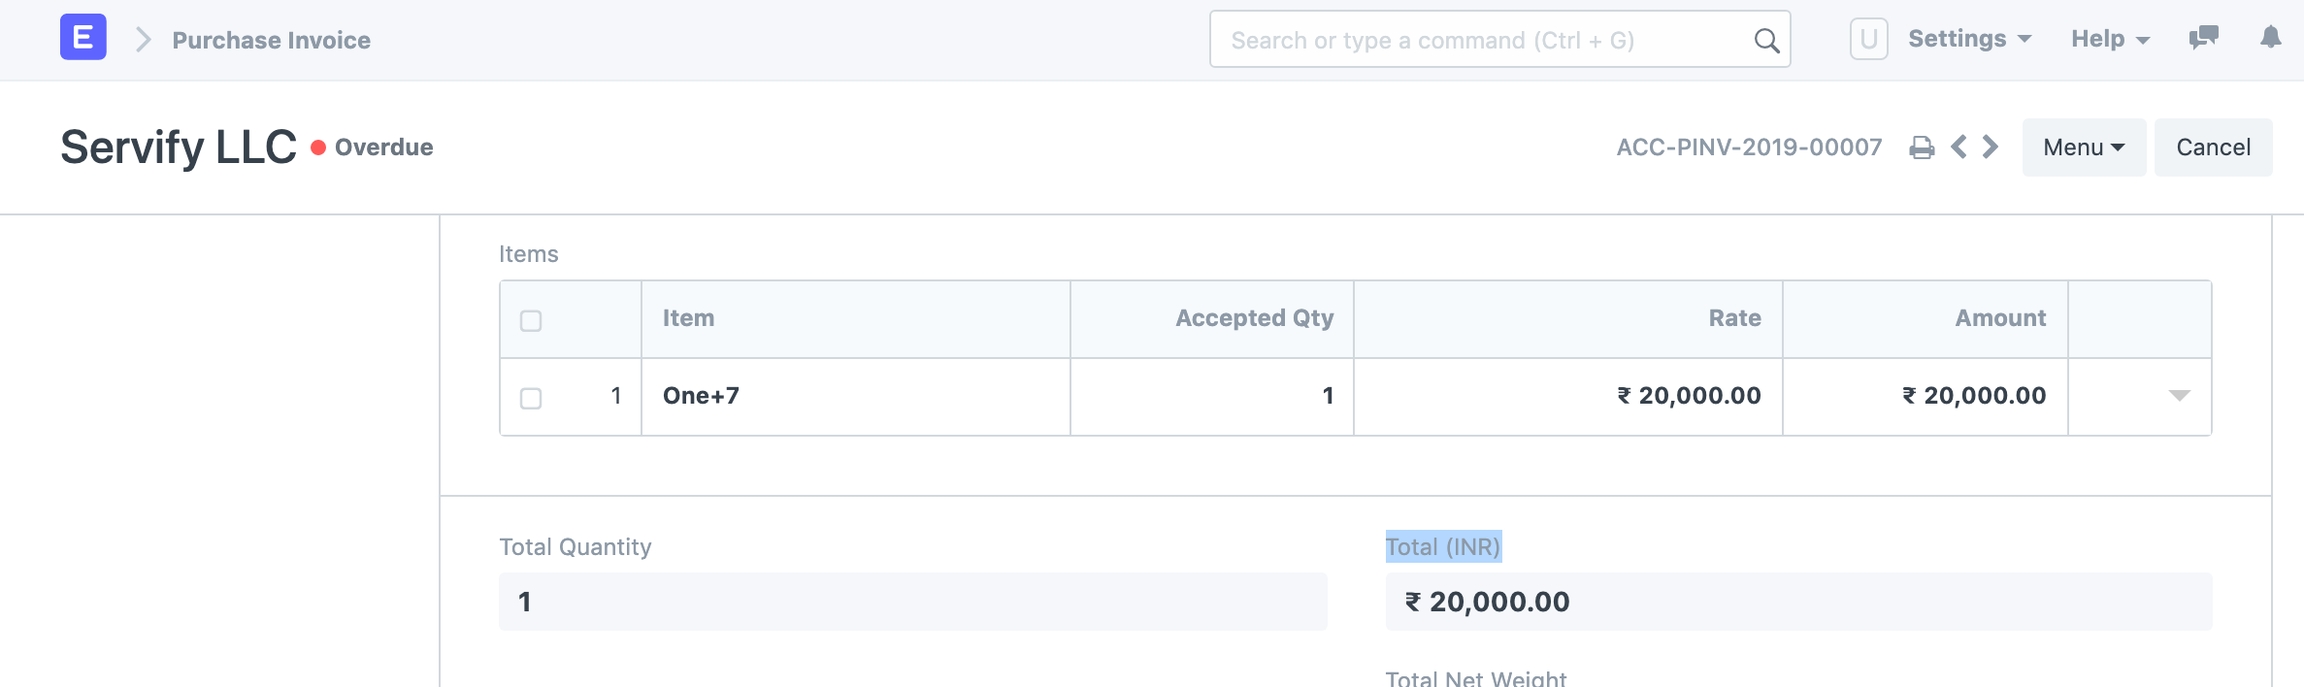The height and width of the screenshot is (687, 2304).
Task: Focus the search command input field
Action: (1480, 40)
